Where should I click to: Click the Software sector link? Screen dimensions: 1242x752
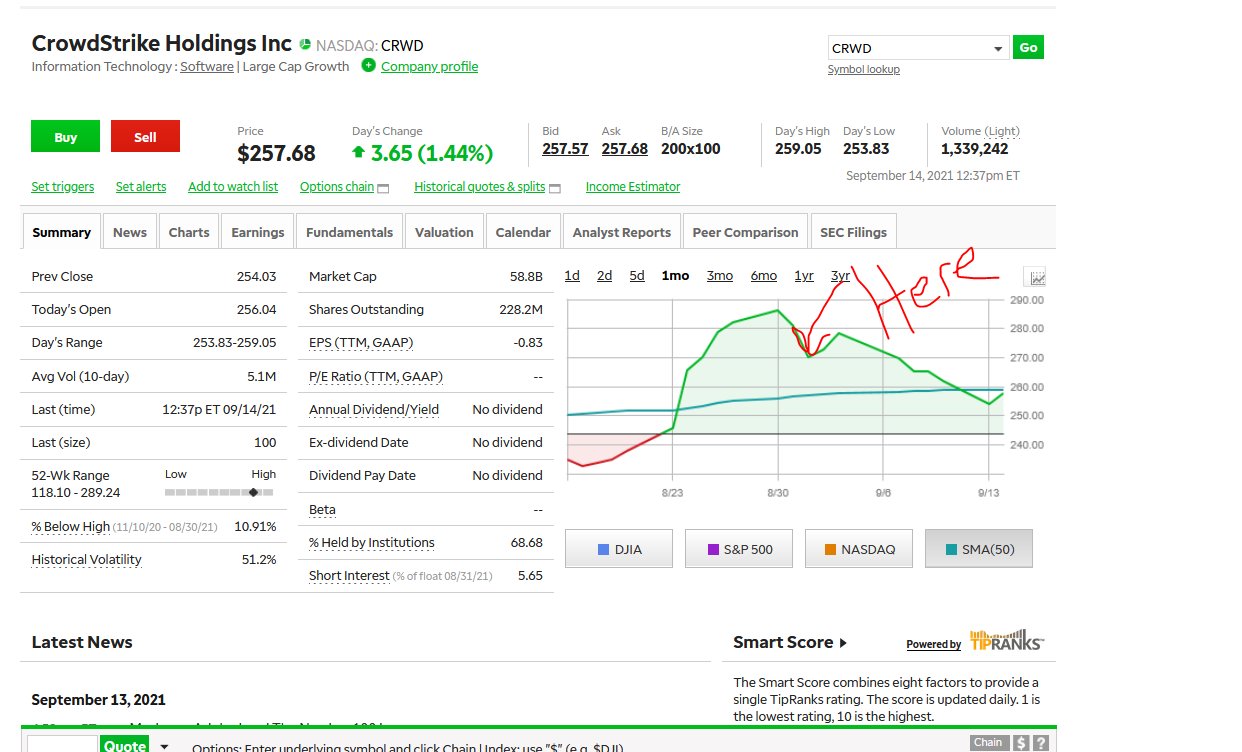pyautogui.click(x=207, y=67)
